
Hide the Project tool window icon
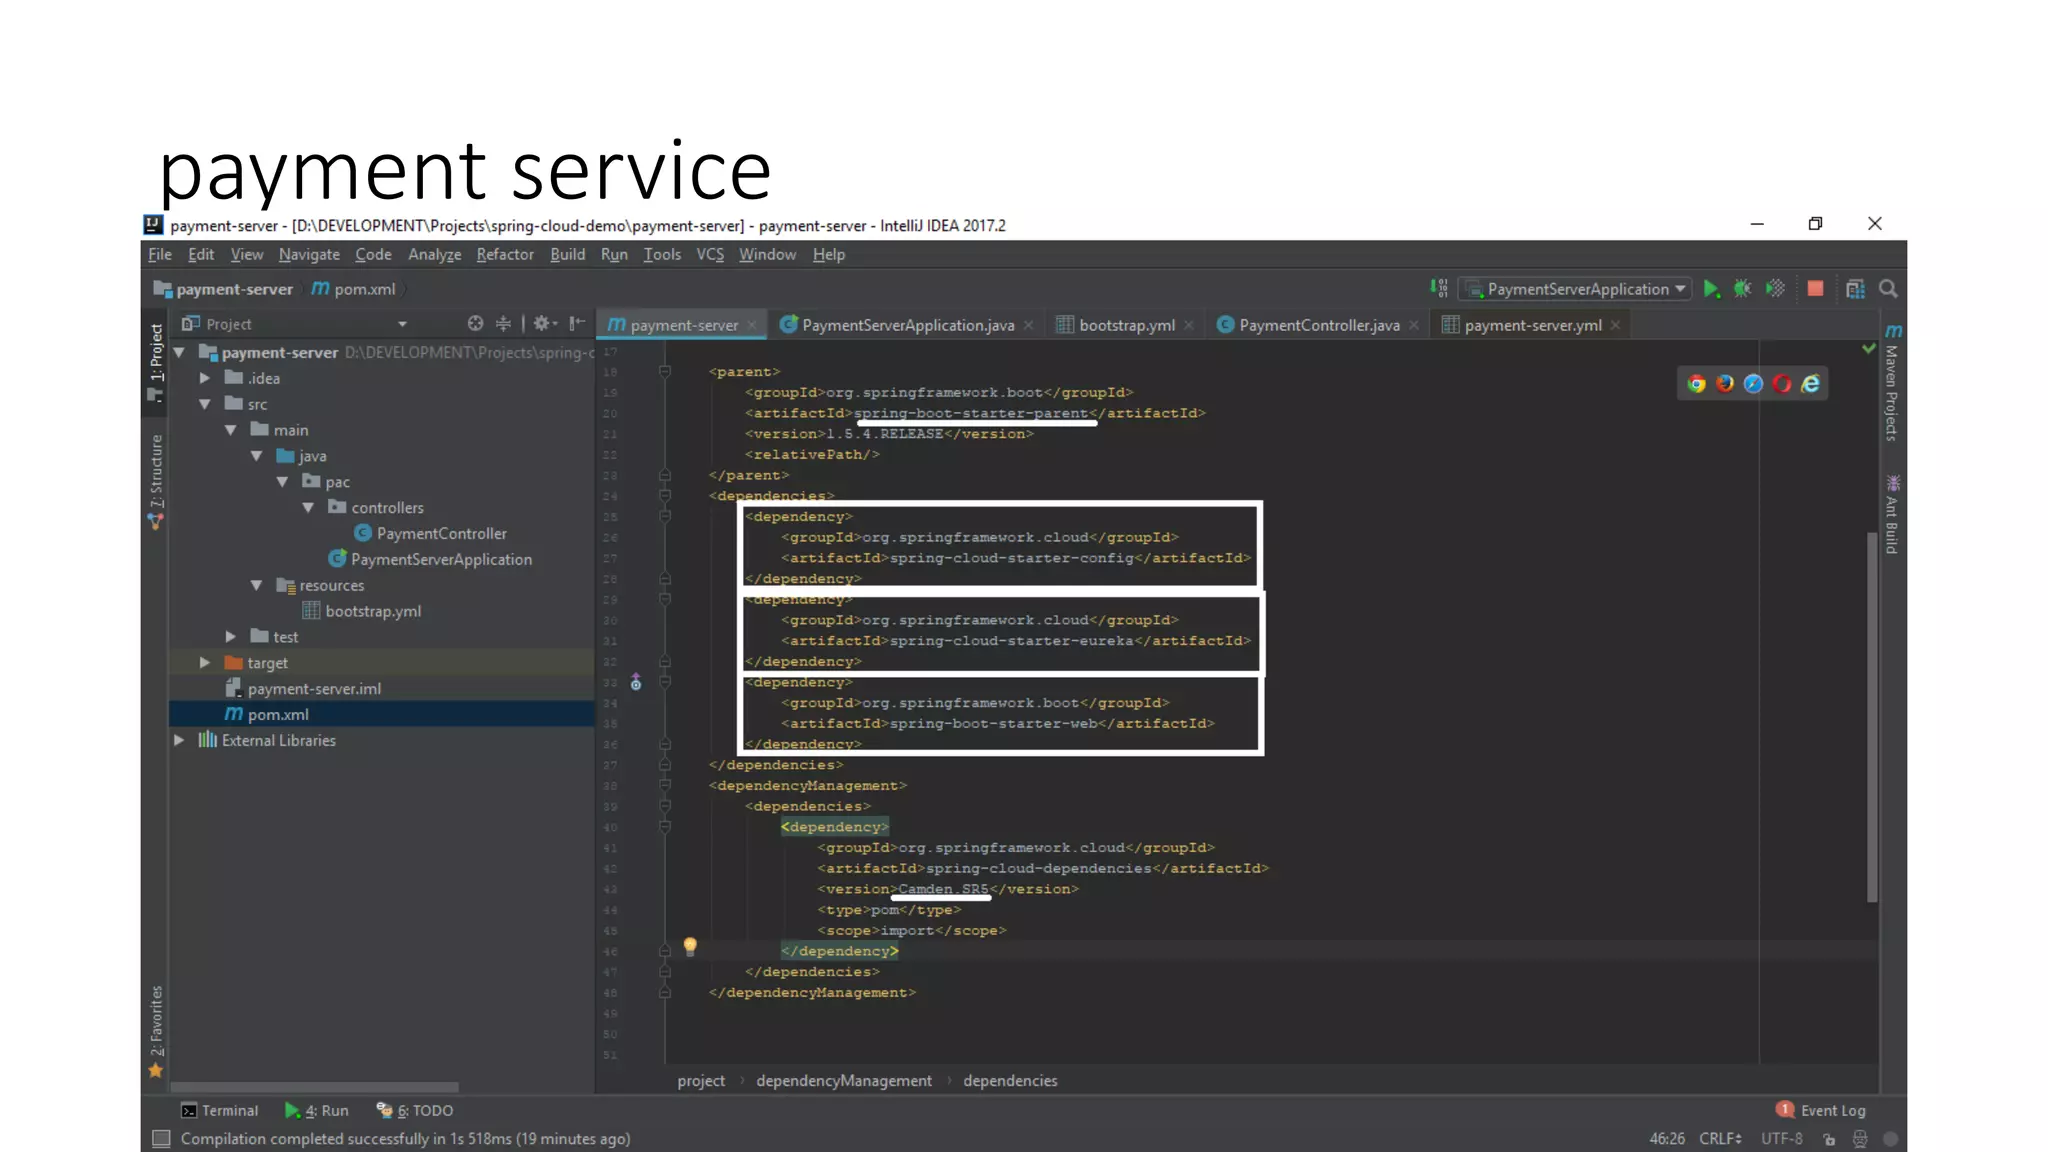(577, 323)
